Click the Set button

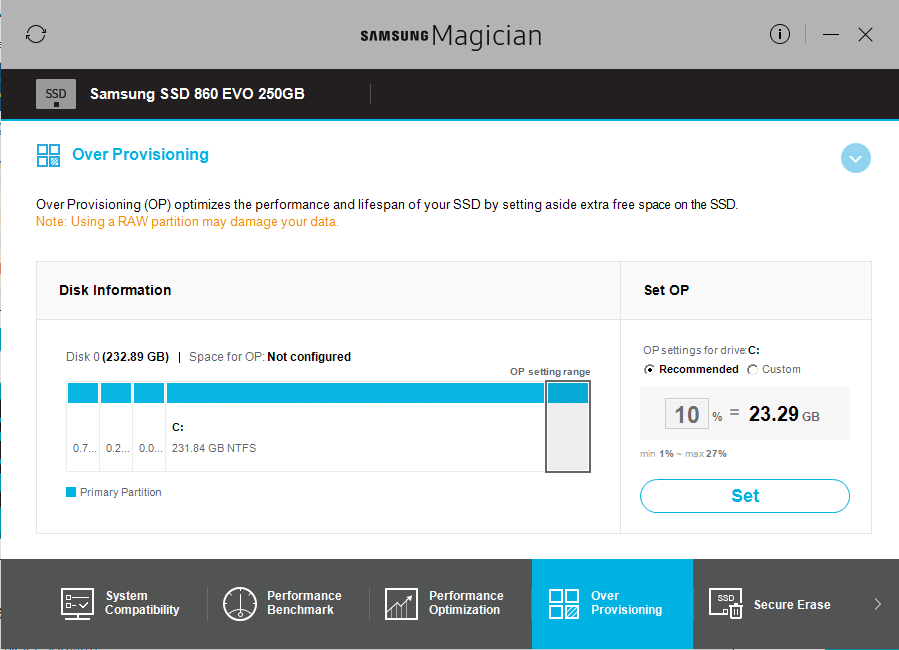(745, 496)
